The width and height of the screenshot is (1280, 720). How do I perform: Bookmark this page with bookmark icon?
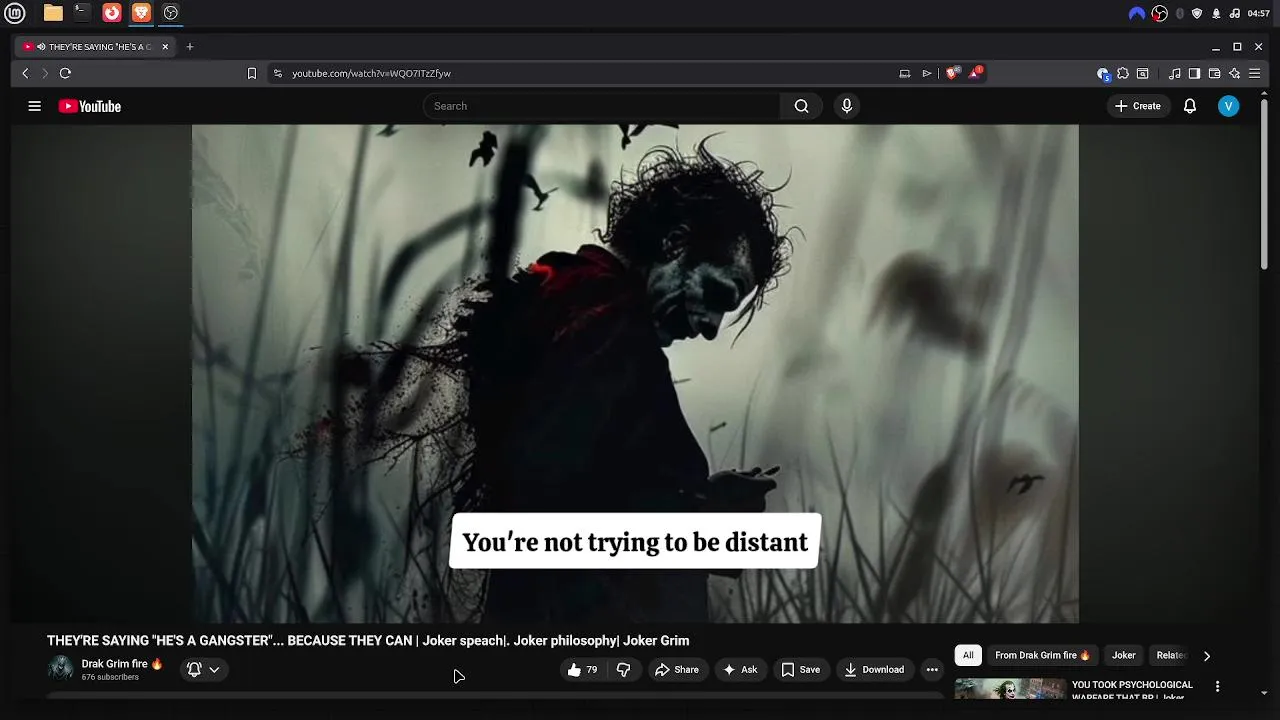click(252, 73)
